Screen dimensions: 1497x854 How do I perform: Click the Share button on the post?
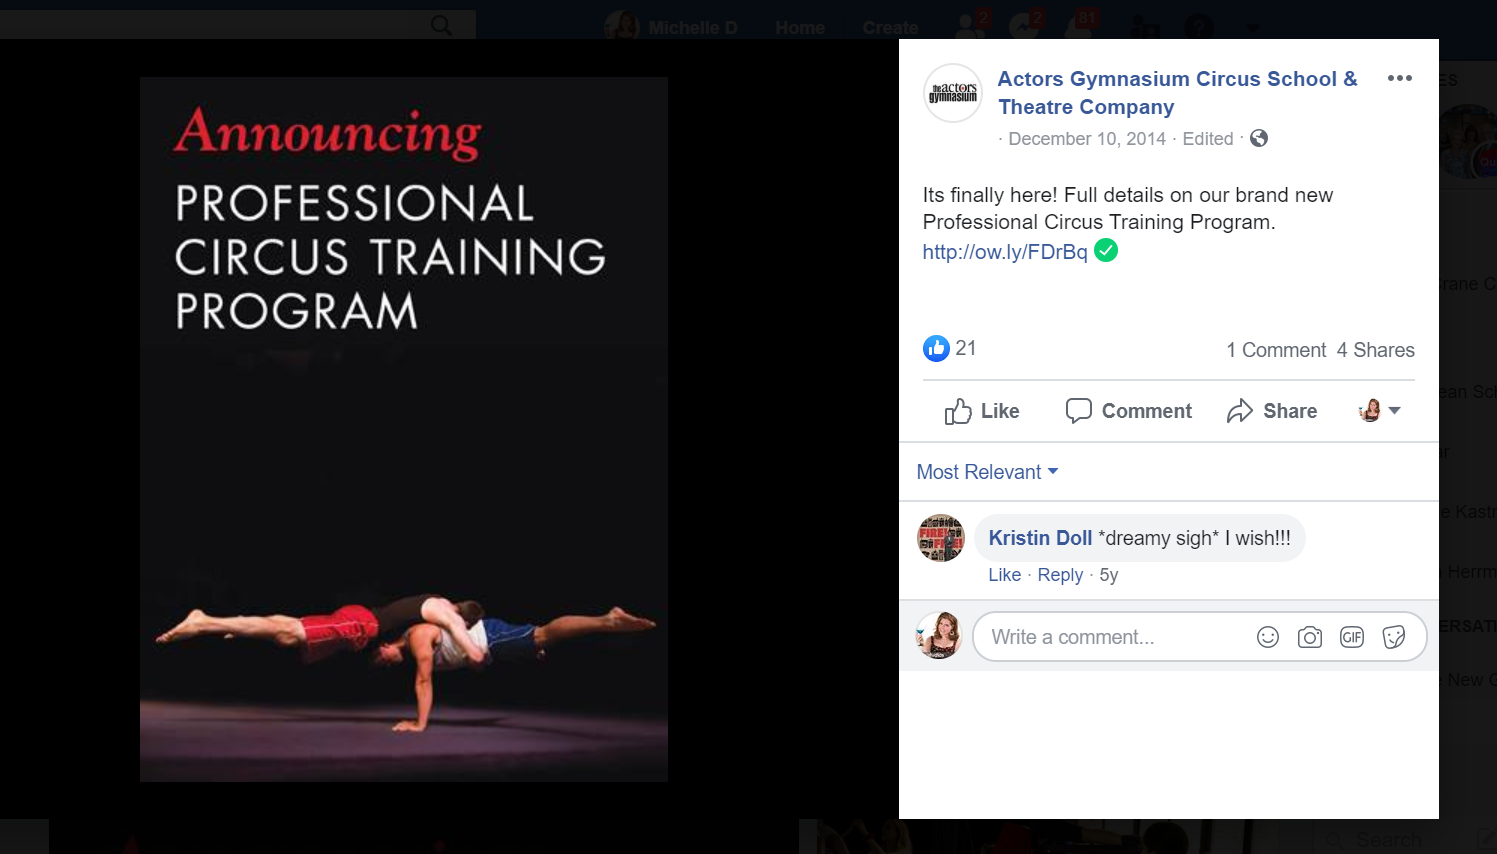[x=1272, y=411]
